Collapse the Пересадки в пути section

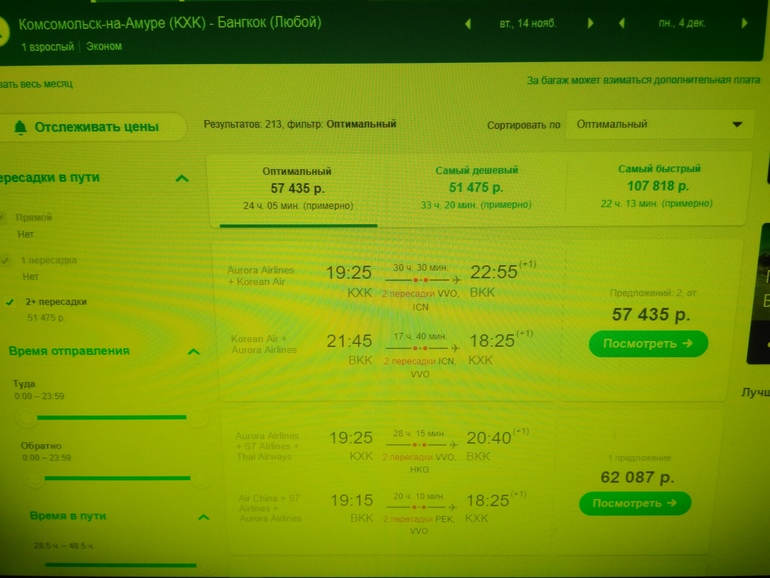(182, 179)
